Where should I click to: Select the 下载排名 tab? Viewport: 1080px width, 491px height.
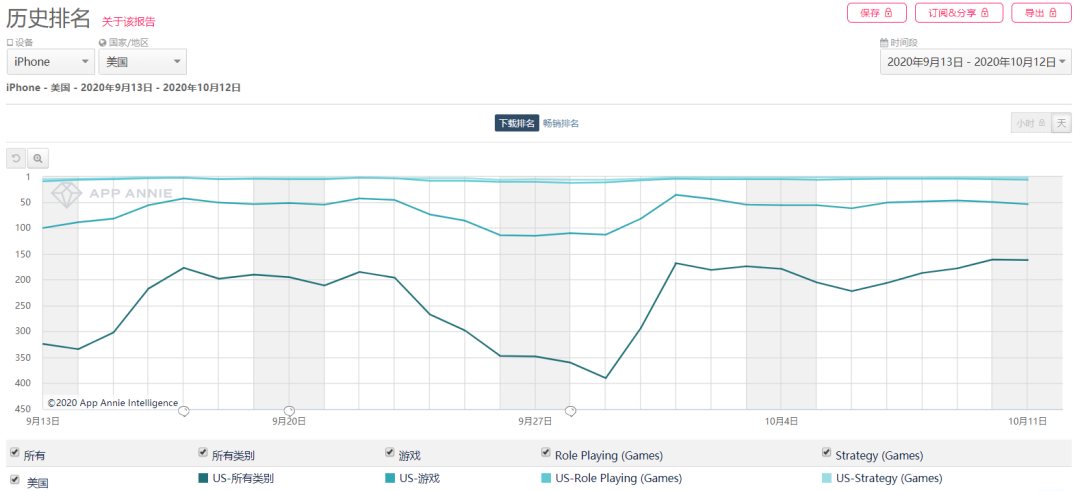pyautogui.click(x=517, y=123)
